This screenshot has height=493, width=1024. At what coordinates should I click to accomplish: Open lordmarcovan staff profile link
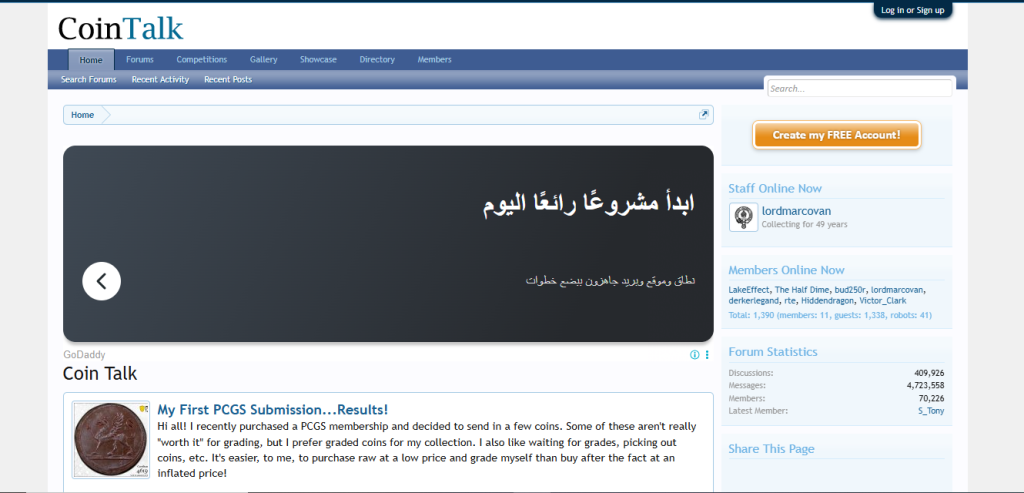click(x=796, y=211)
